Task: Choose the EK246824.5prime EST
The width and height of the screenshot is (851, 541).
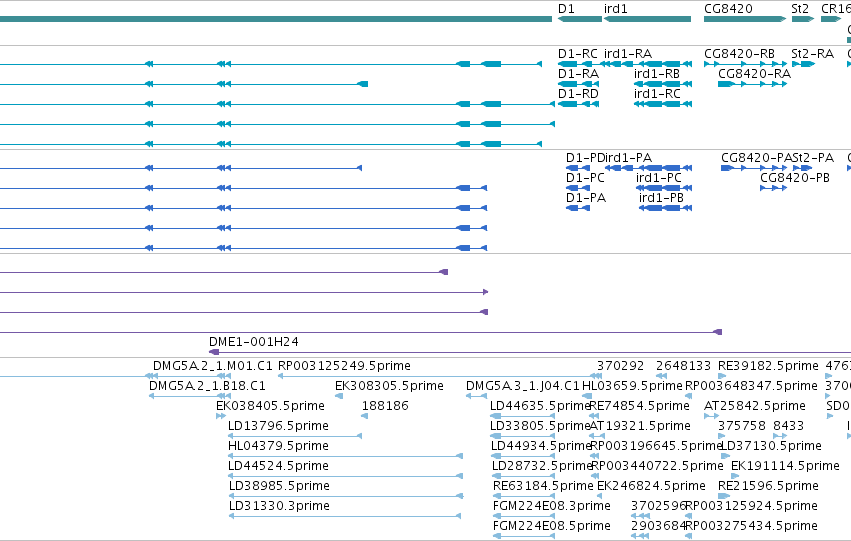Action: point(651,486)
